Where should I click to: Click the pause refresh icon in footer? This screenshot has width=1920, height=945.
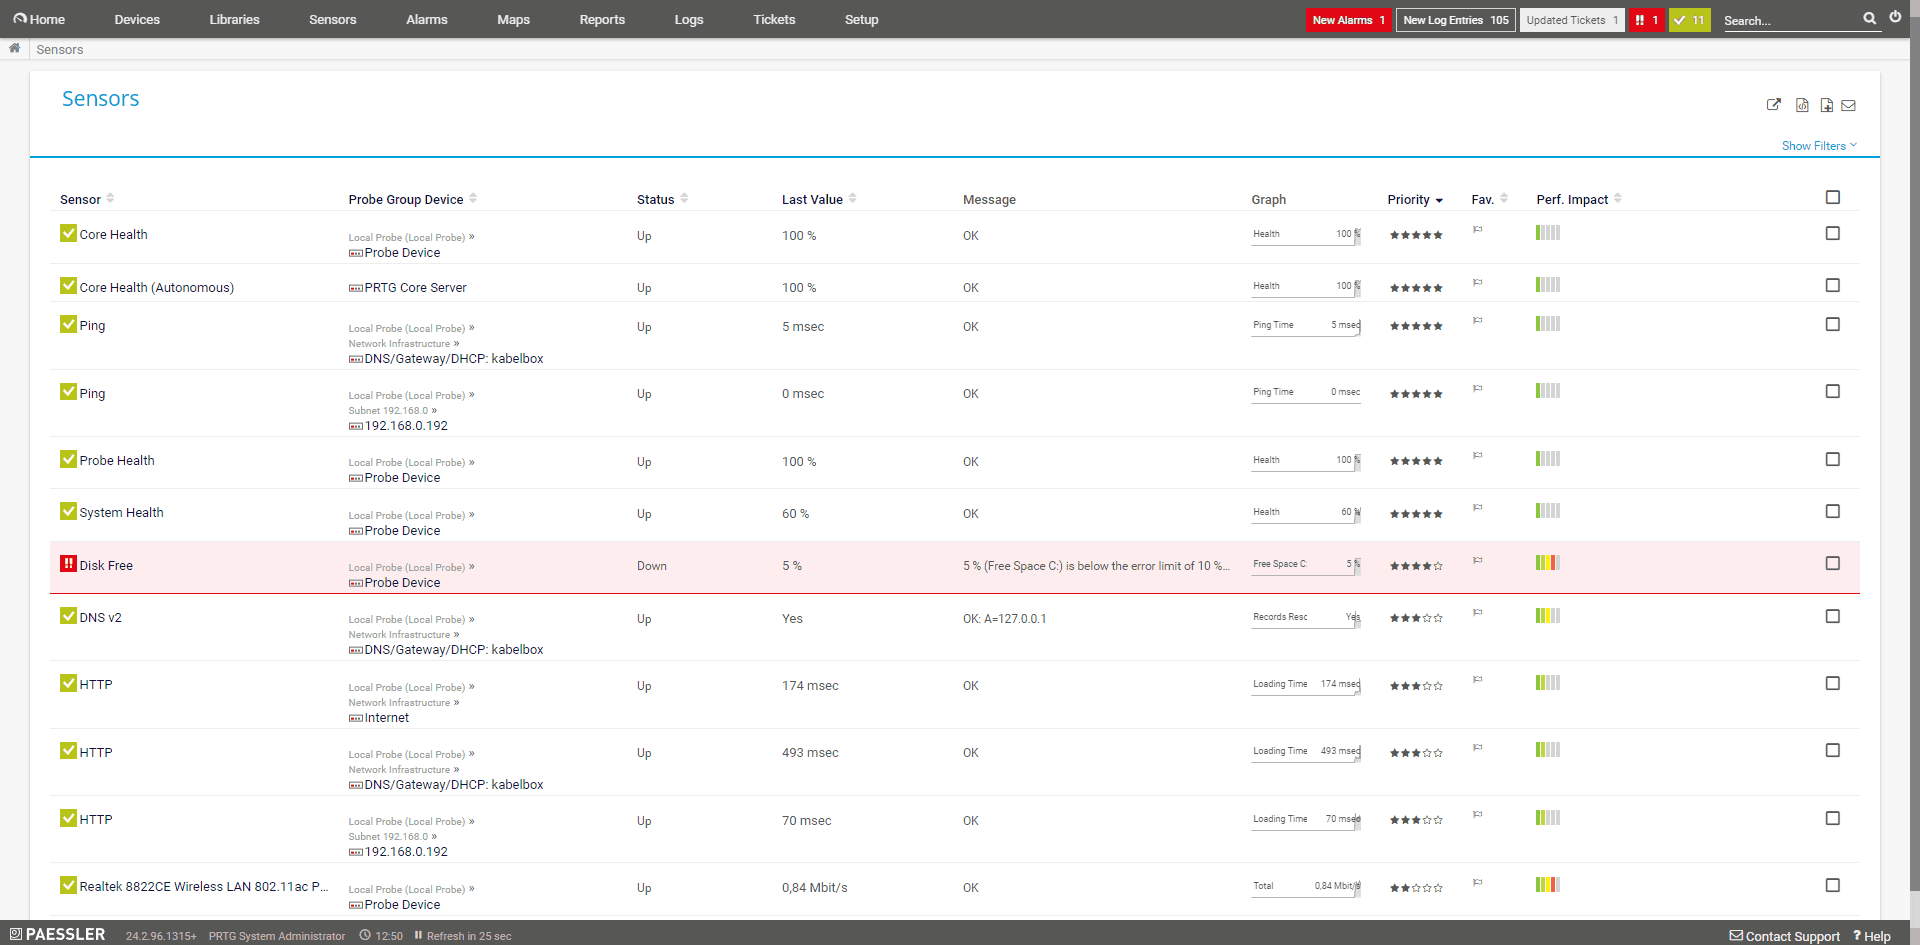pyautogui.click(x=418, y=936)
